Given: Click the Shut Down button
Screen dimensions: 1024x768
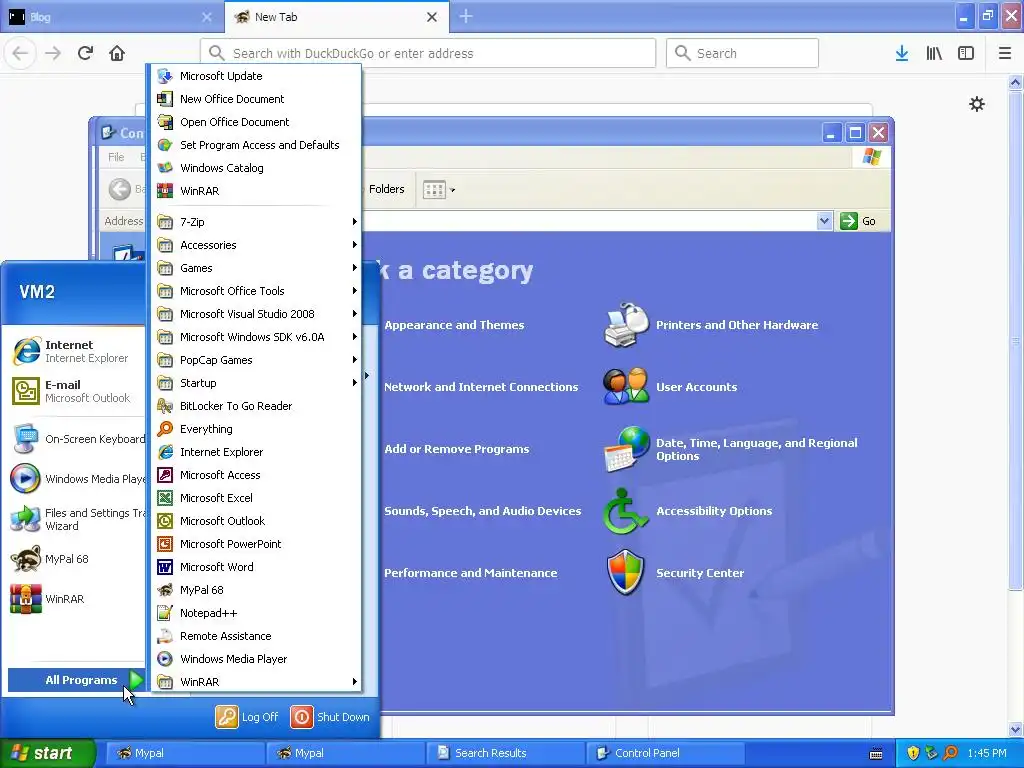Looking at the screenshot, I should 330,717.
